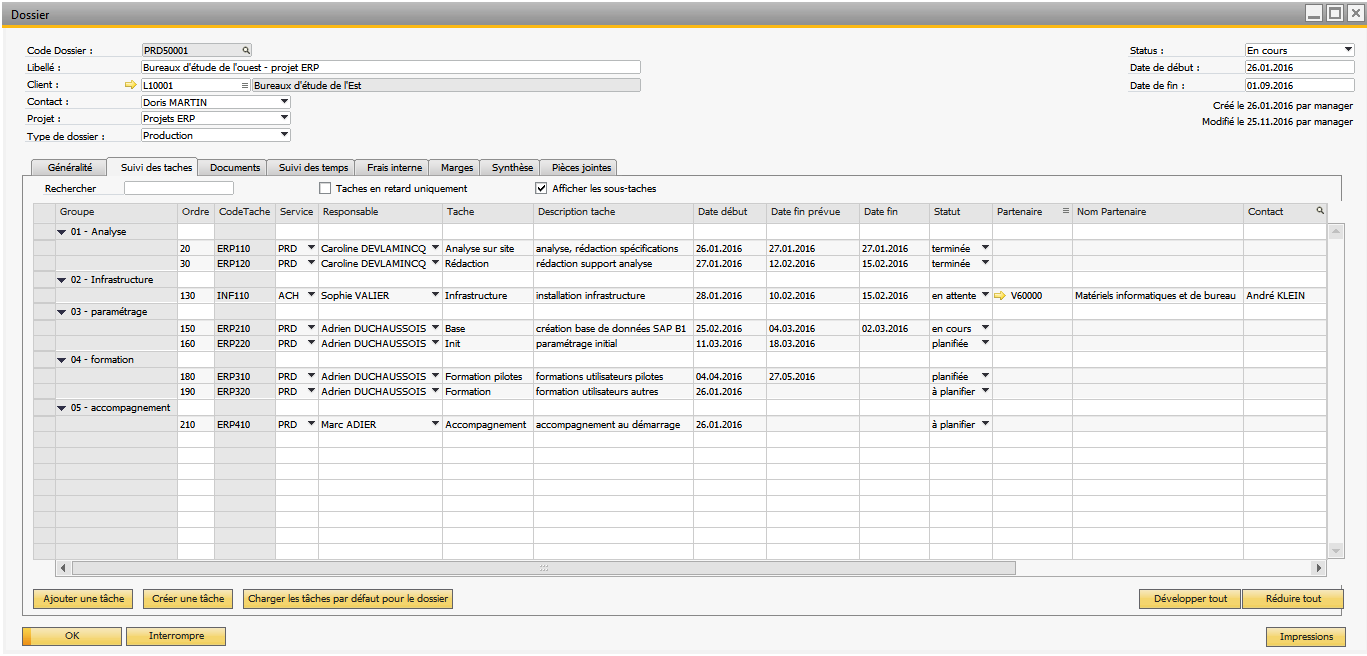Click the Partenaire column header list icon
Image resolution: width=1367 pixels, height=656 pixels.
point(1065,212)
